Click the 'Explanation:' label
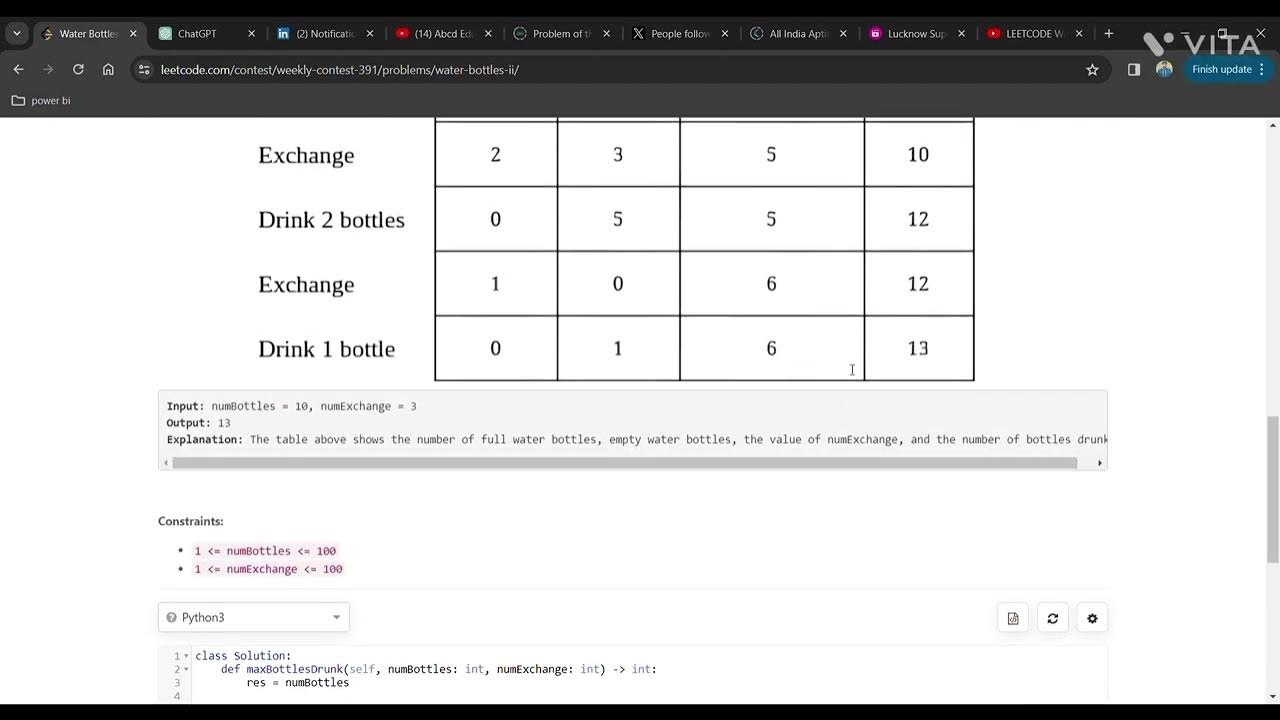1280x720 pixels. point(204,439)
